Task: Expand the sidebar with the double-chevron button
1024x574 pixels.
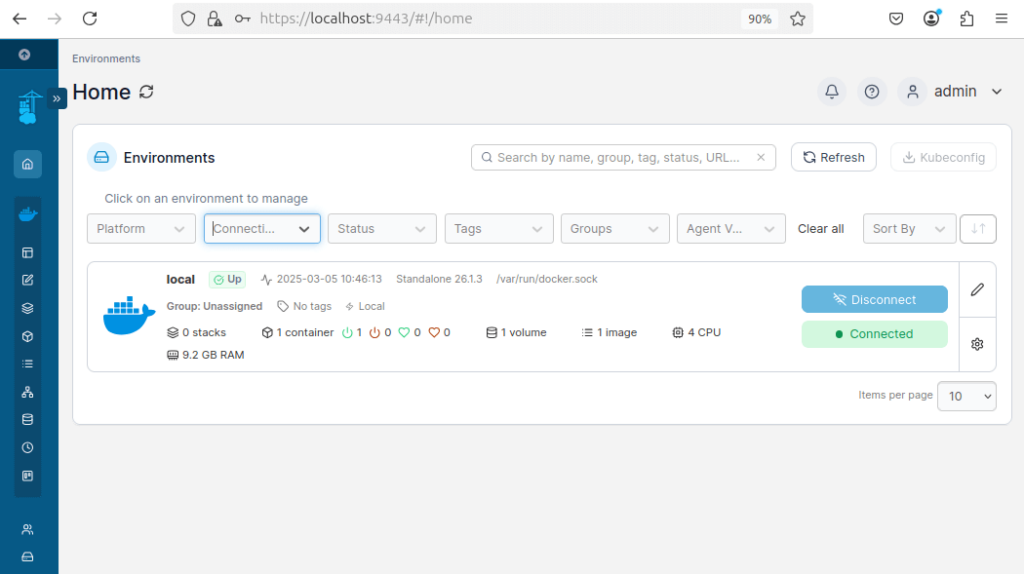Action: pyautogui.click(x=57, y=98)
